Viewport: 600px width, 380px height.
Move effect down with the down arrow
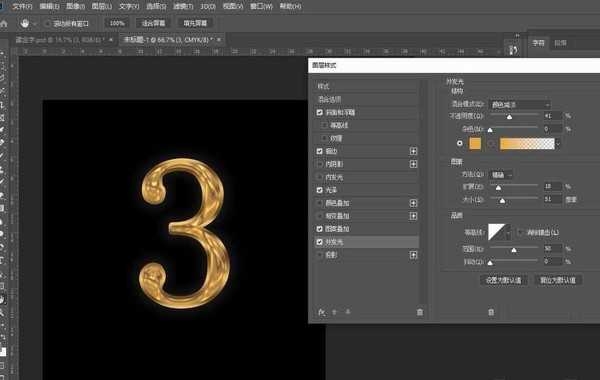348,312
